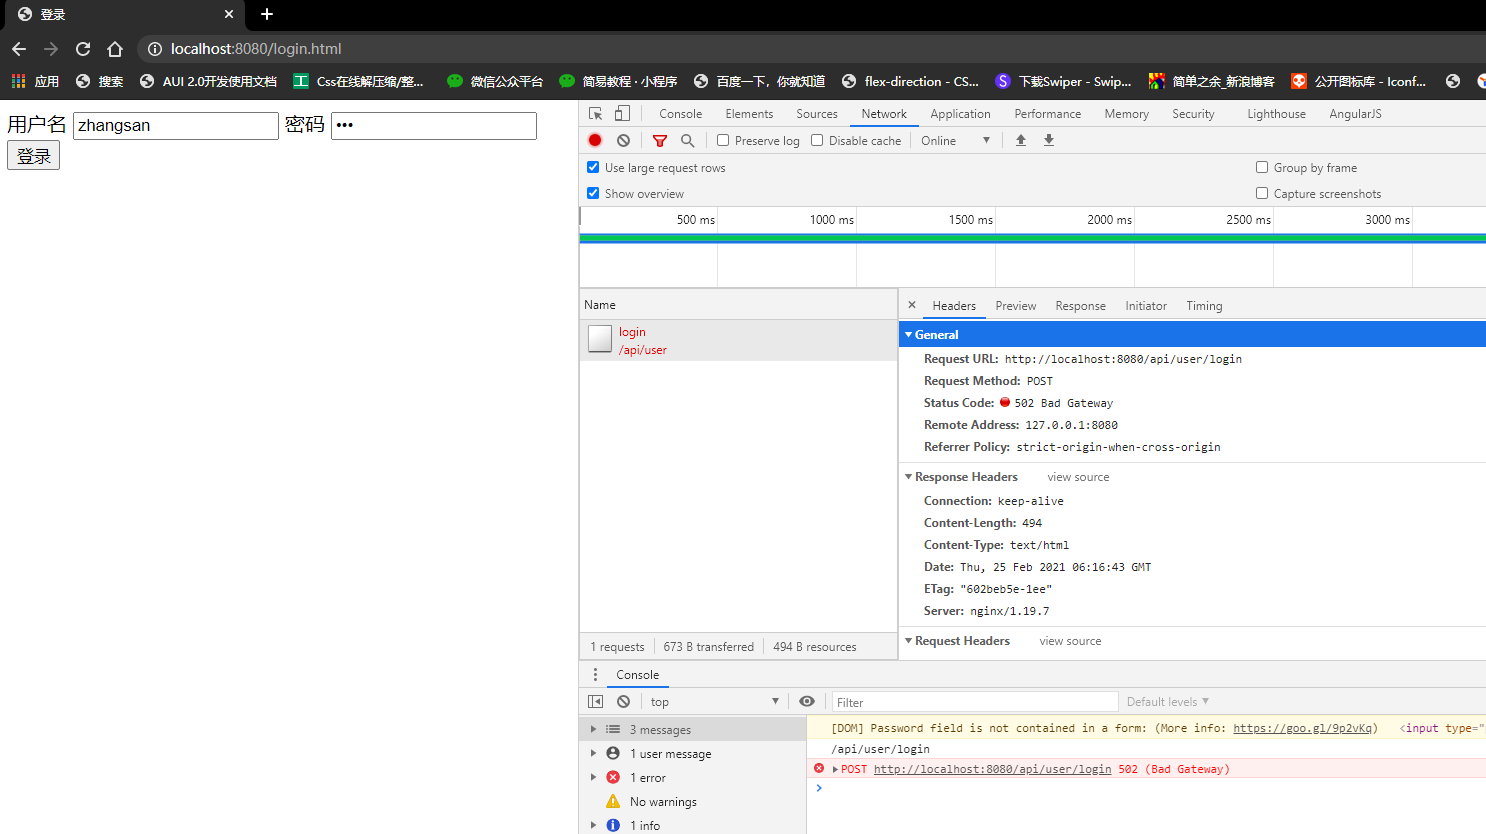Select the inspect element picker icon
The image size is (1486, 834).
(x=596, y=114)
